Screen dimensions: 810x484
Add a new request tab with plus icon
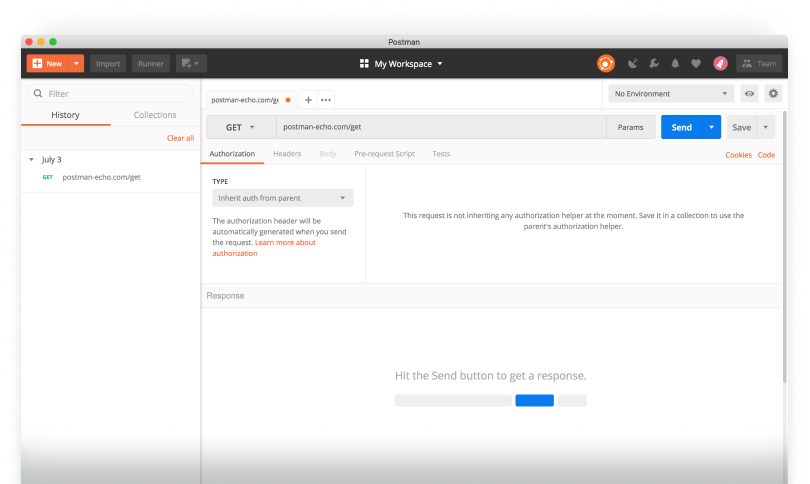click(308, 100)
